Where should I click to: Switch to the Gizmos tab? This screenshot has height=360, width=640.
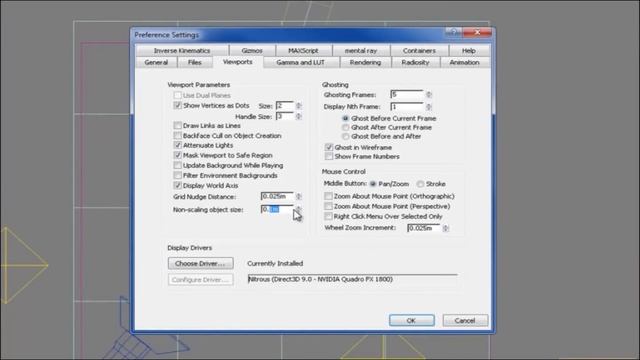tap(252, 51)
